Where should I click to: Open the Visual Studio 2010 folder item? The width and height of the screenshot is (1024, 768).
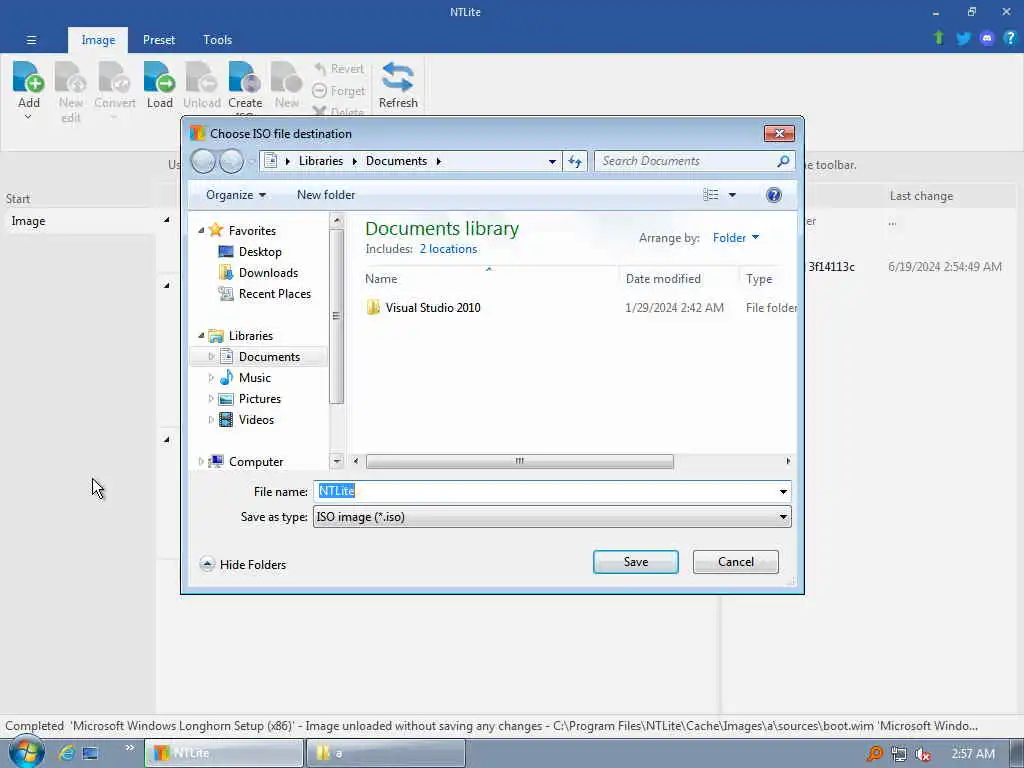point(432,308)
